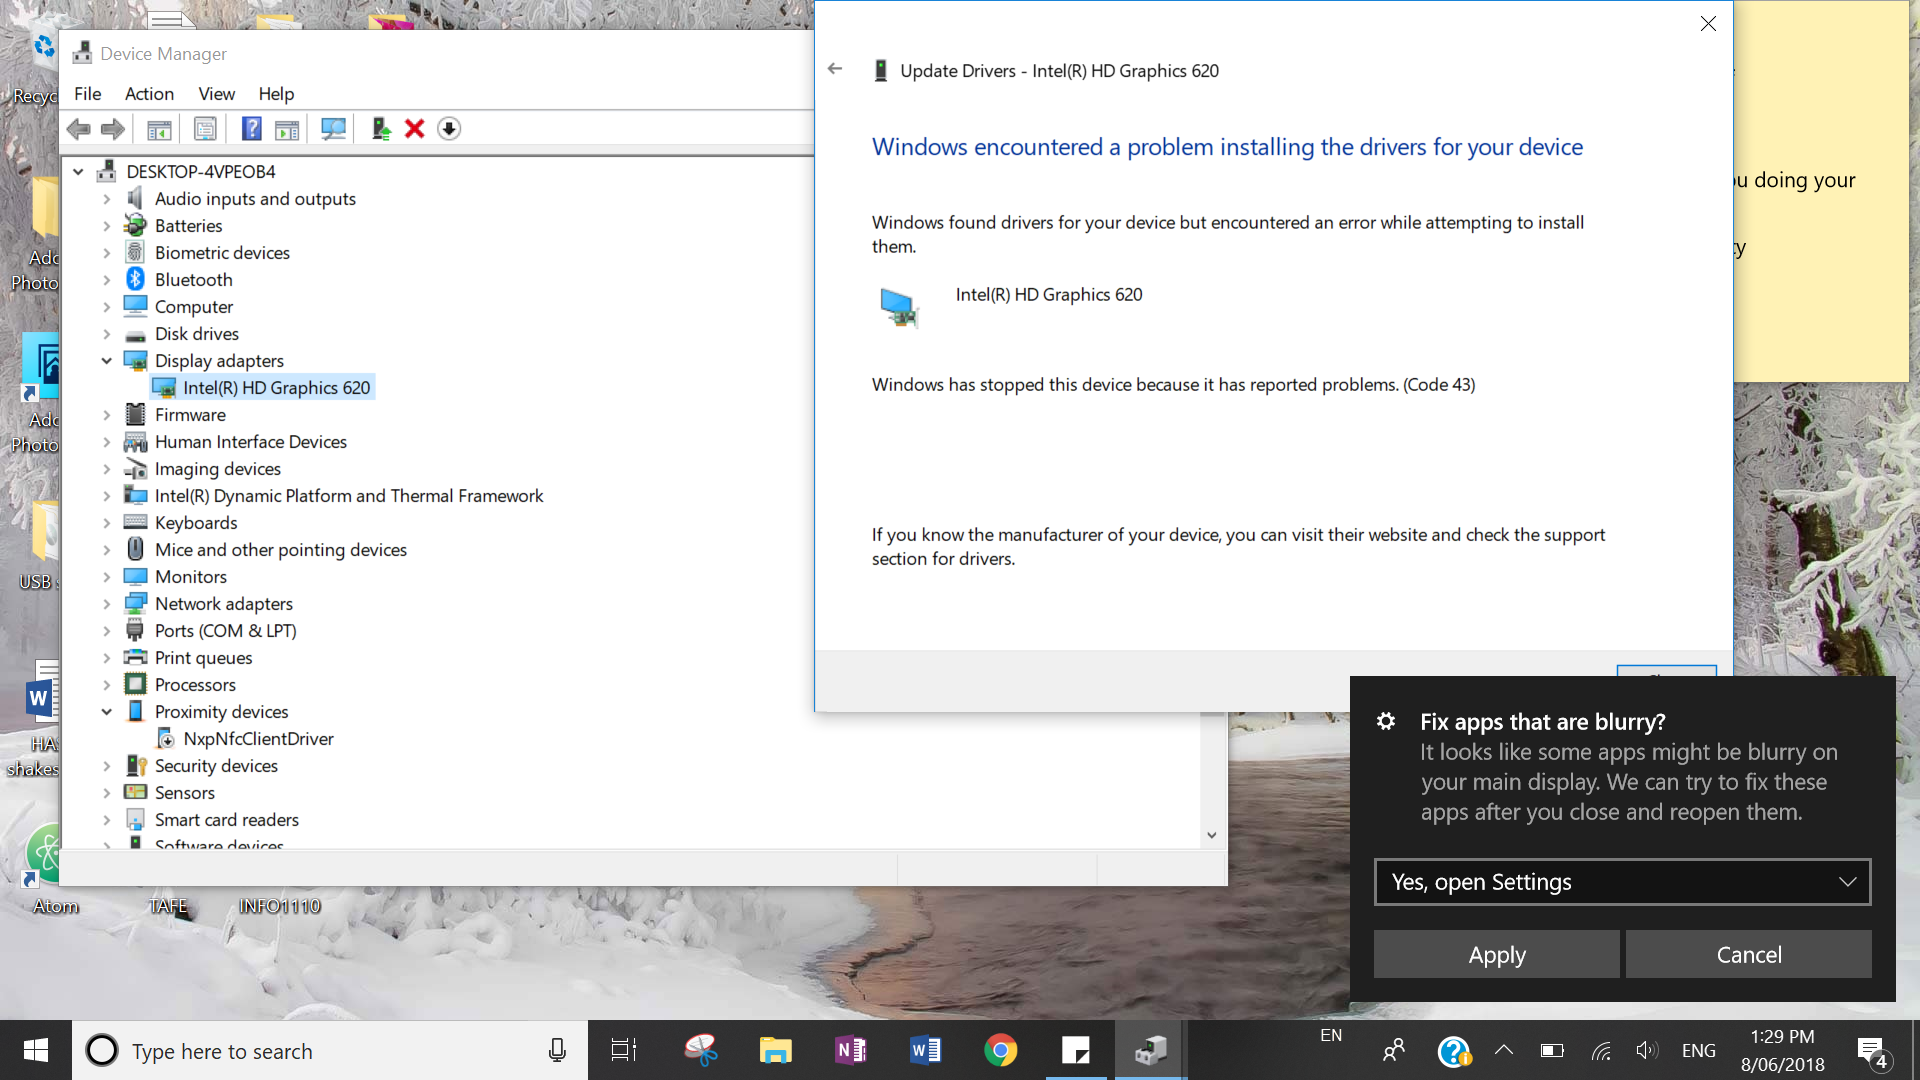Open the Action Center notification icon

(x=1873, y=1052)
